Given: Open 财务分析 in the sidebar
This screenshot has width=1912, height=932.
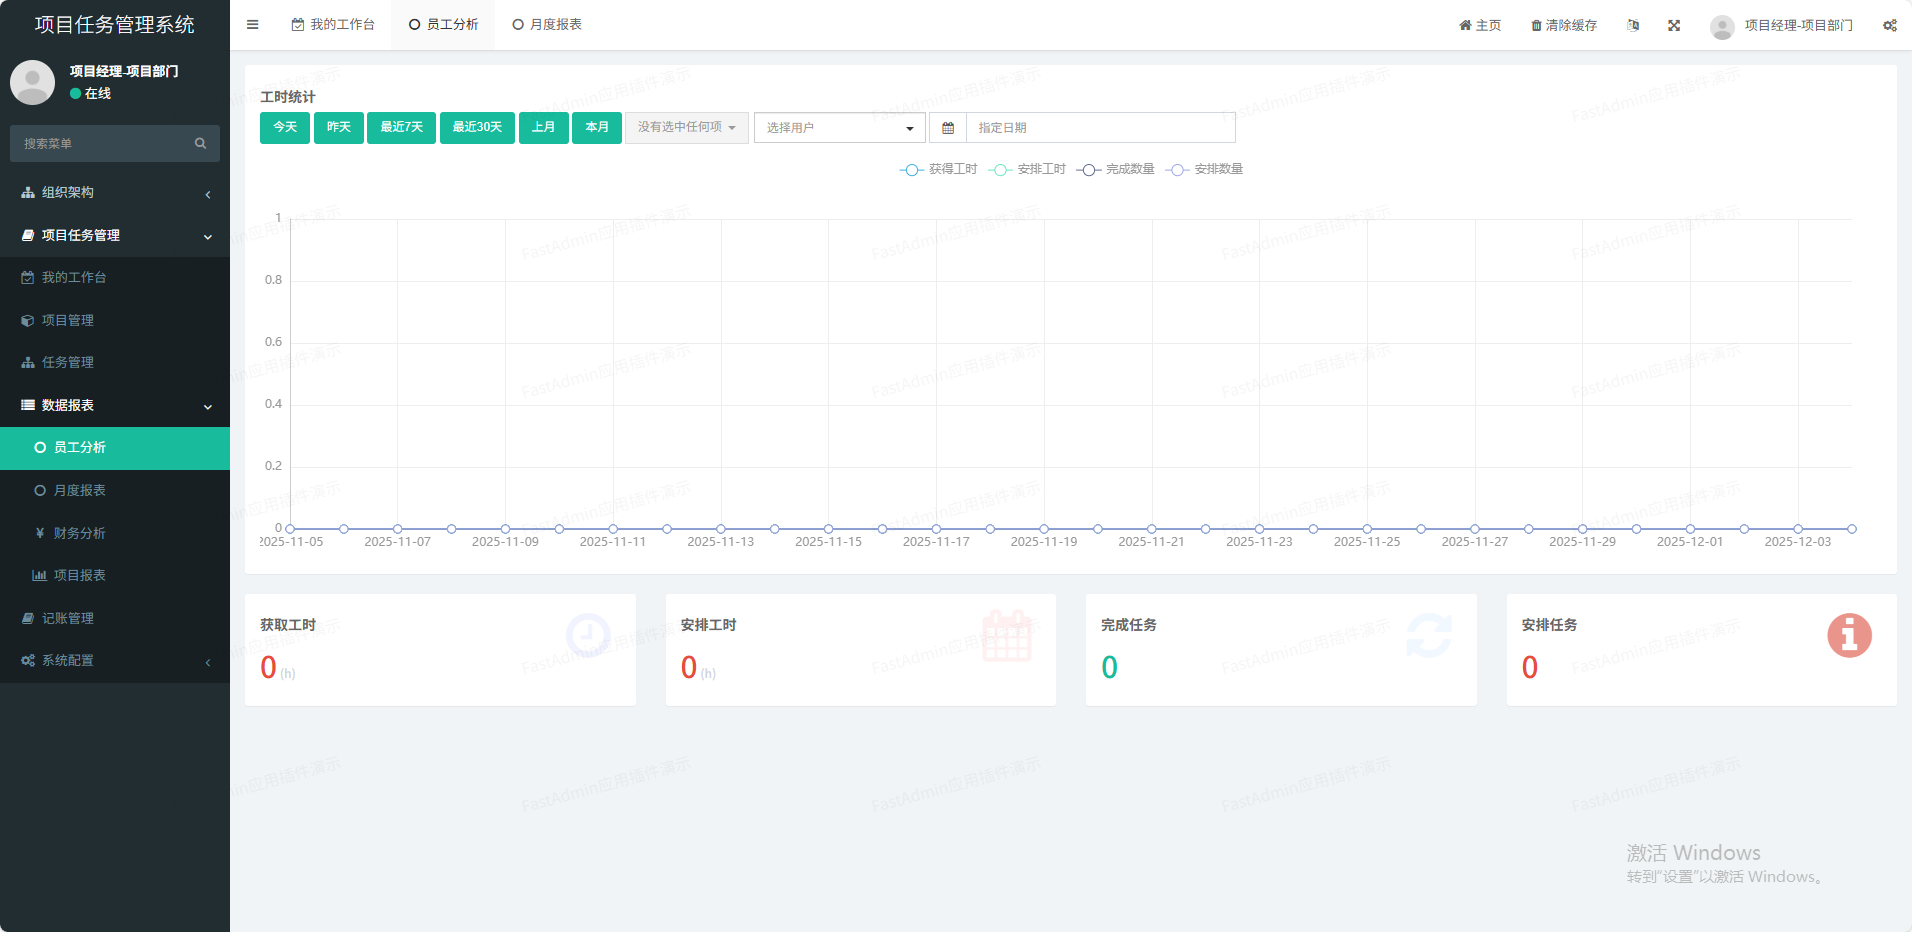Looking at the screenshot, I should pos(79,533).
